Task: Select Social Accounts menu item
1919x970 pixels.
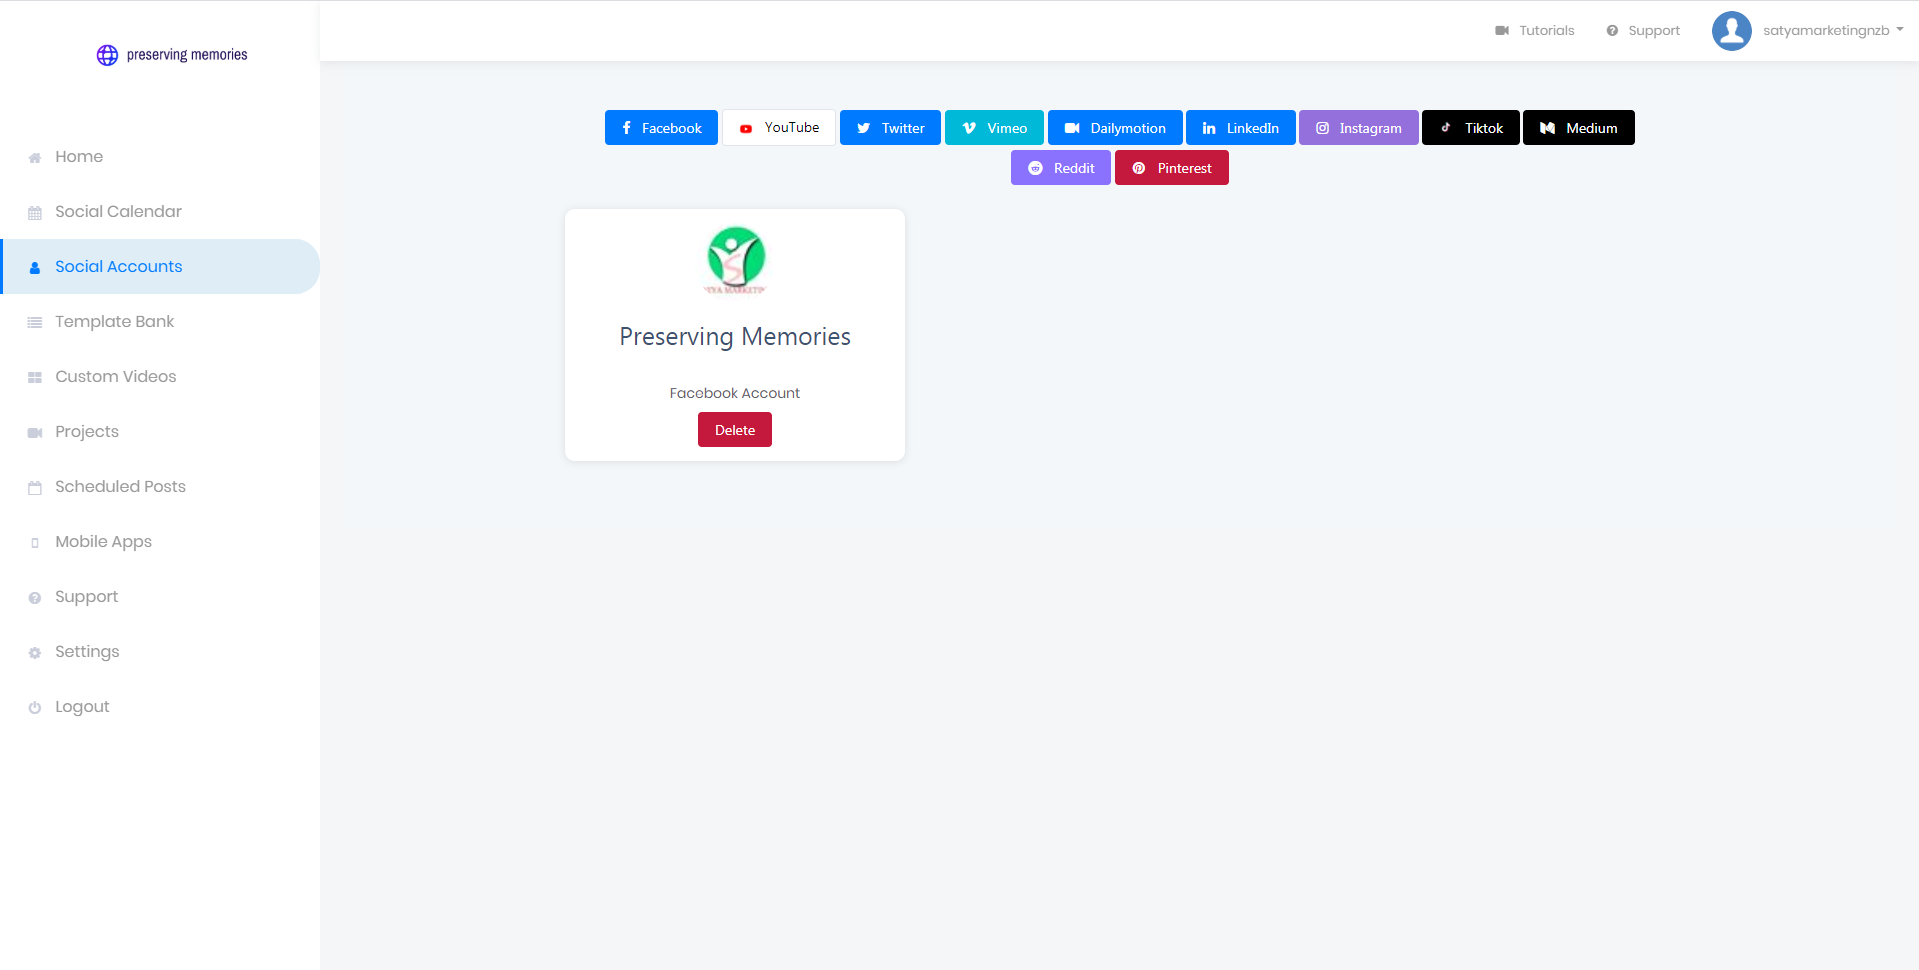Action: pos(160,267)
